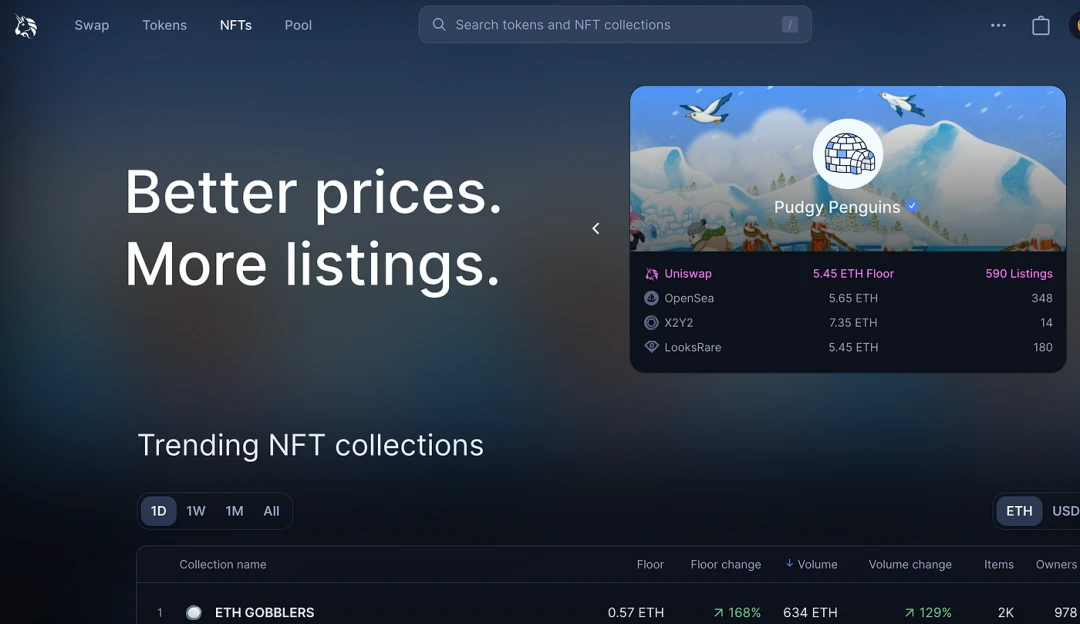Open the ETH GOBBLERS collection
Image resolution: width=1080 pixels, height=624 pixels.
click(265, 612)
